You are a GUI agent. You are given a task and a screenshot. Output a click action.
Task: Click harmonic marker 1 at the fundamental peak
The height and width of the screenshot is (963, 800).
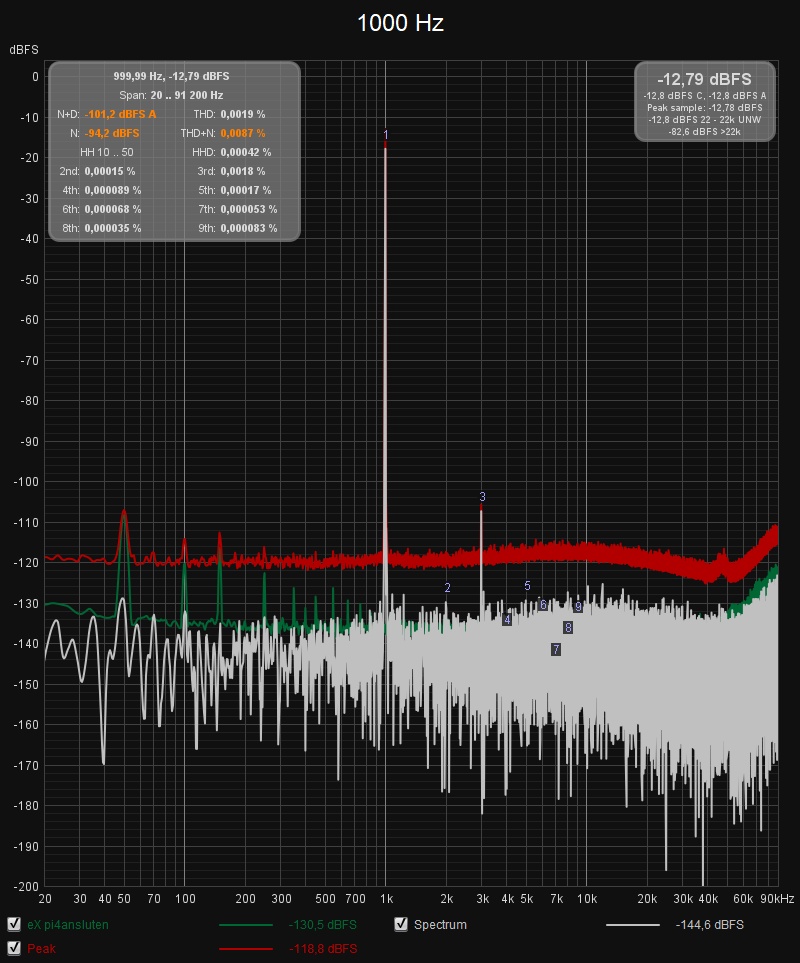click(386, 135)
